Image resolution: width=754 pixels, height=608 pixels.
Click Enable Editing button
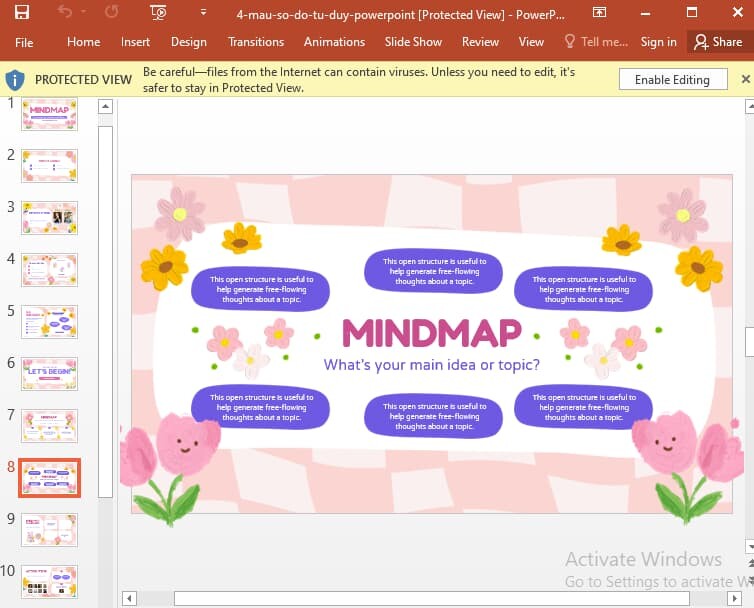pyautogui.click(x=673, y=79)
